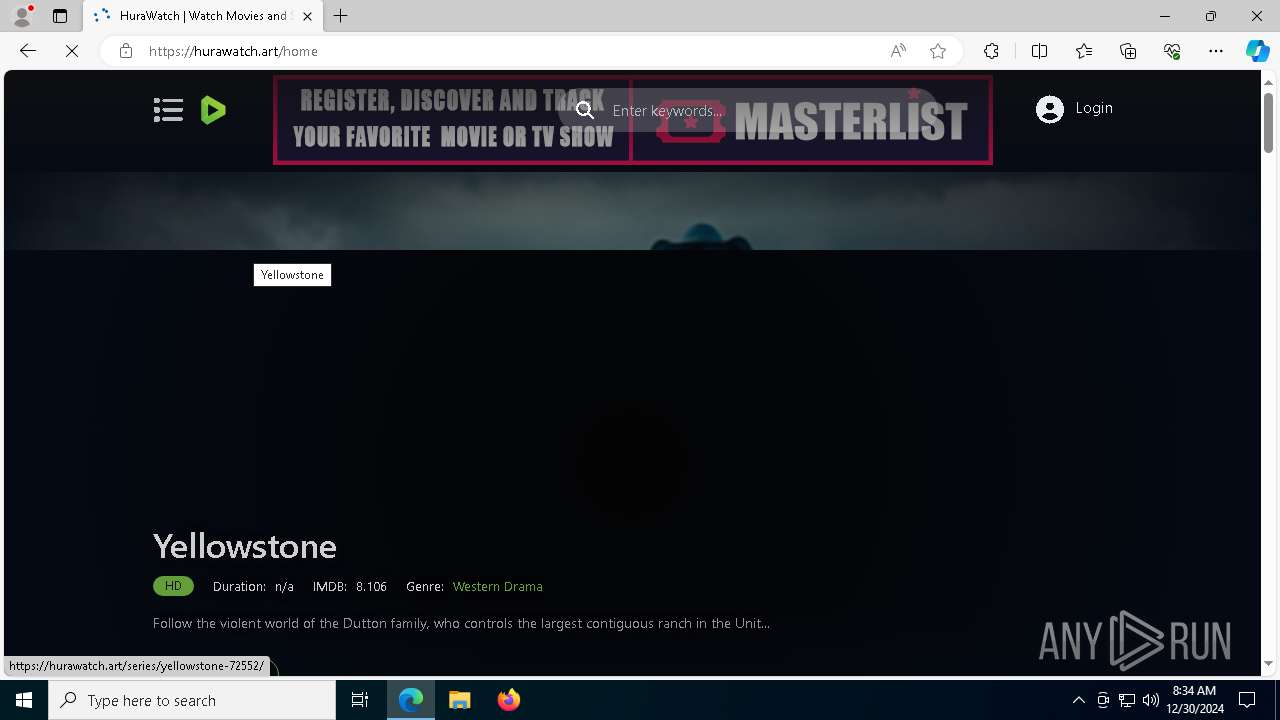Click the IMDB 8.106 rating text
1280x720 pixels.
[x=349, y=587]
